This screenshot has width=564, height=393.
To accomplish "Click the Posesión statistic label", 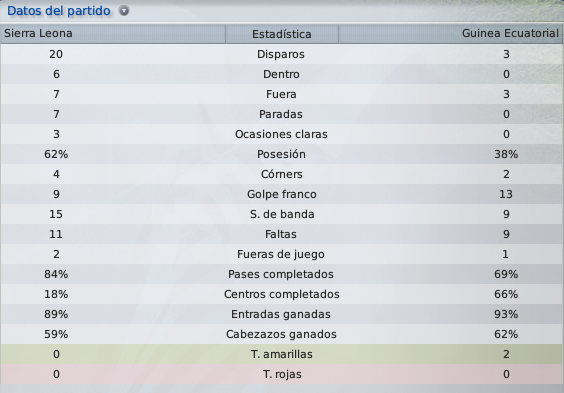I will [281, 154].
